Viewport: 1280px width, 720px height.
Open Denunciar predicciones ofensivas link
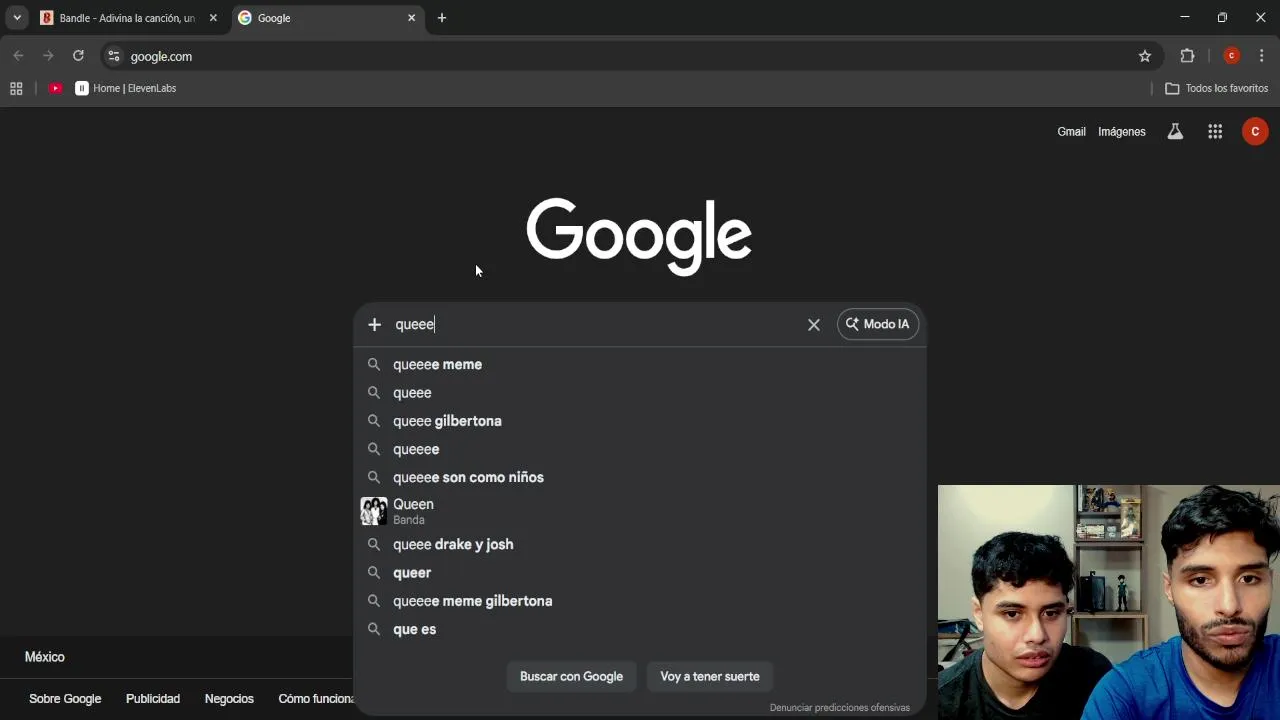tap(840, 707)
